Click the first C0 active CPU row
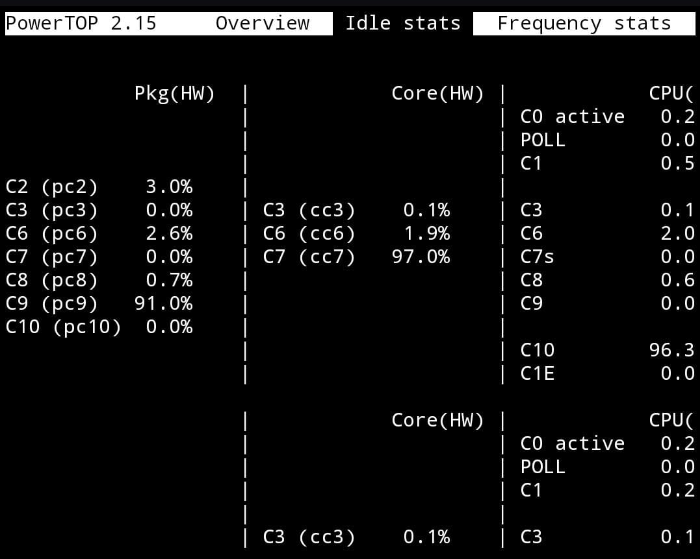 tap(607, 117)
